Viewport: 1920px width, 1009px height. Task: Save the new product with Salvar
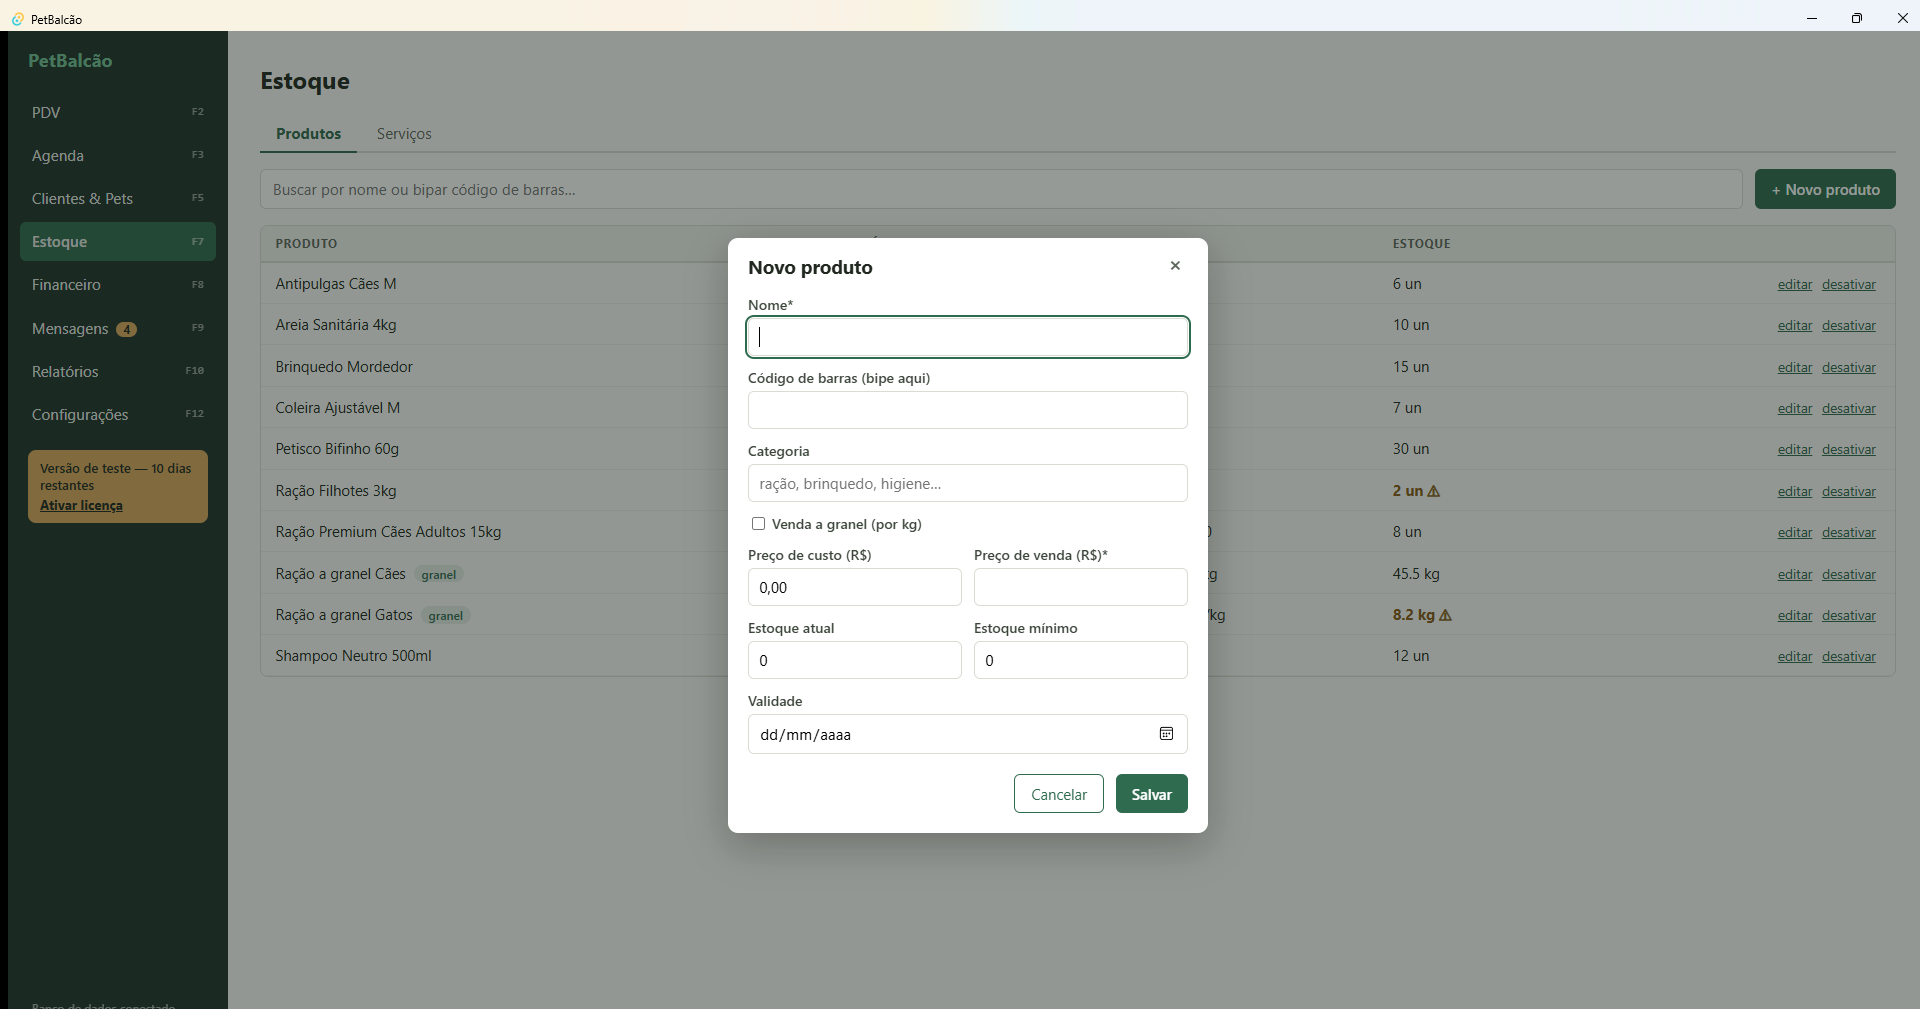[1152, 794]
